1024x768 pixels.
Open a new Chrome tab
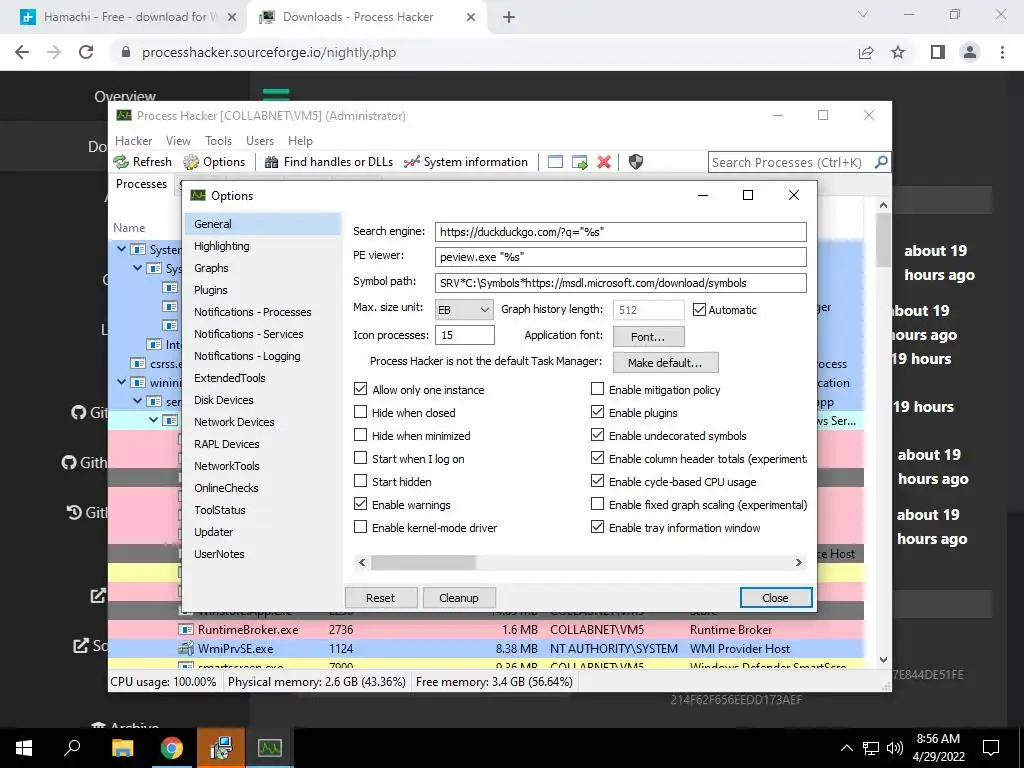pos(509,17)
